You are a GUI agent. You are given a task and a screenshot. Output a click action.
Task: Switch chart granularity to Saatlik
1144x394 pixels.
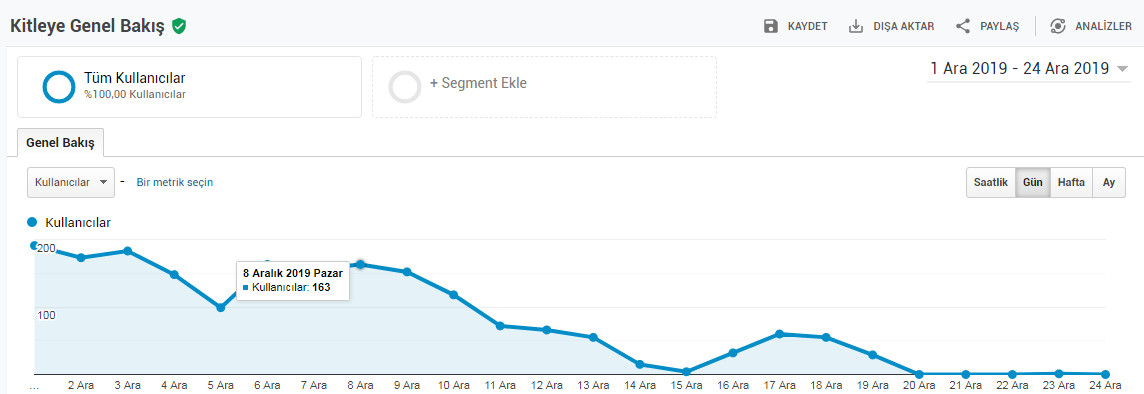click(x=991, y=182)
